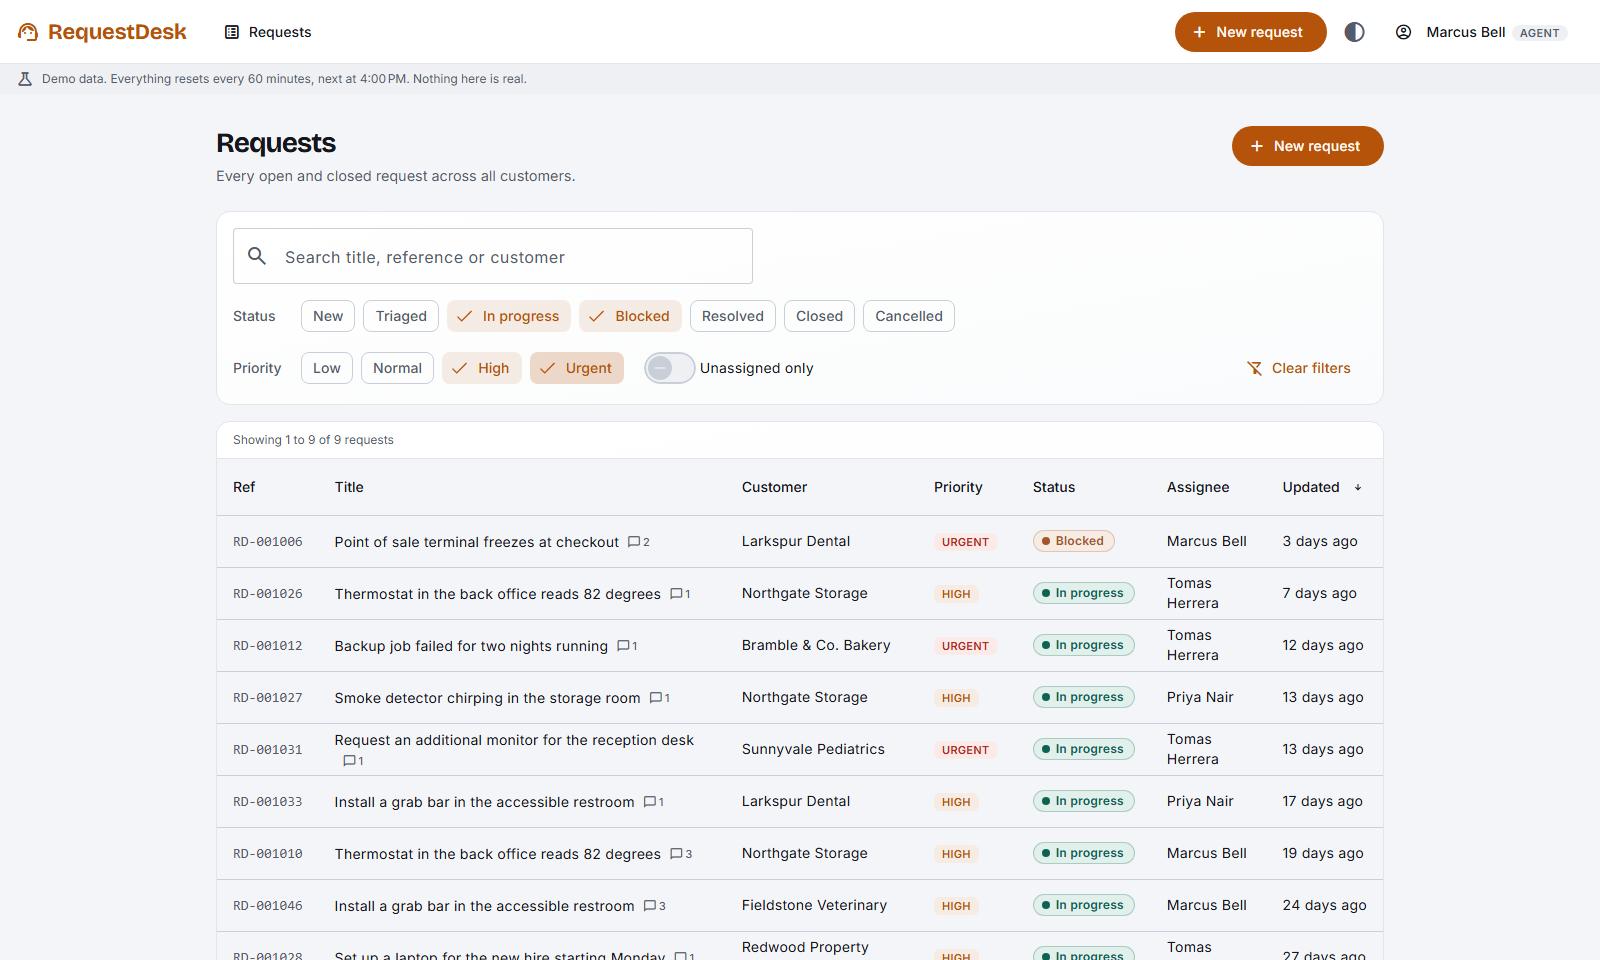1600x960 pixels.
Task: Click reference RD-001006
Action: (x=268, y=542)
